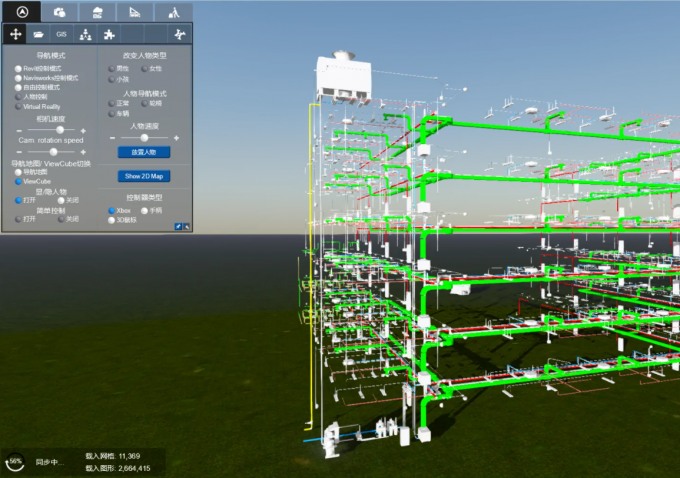The height and width of the screenshot is (478, 680).
Task: Click the 载入网格: 11,369 readout
Action: [x=113, y=456]
